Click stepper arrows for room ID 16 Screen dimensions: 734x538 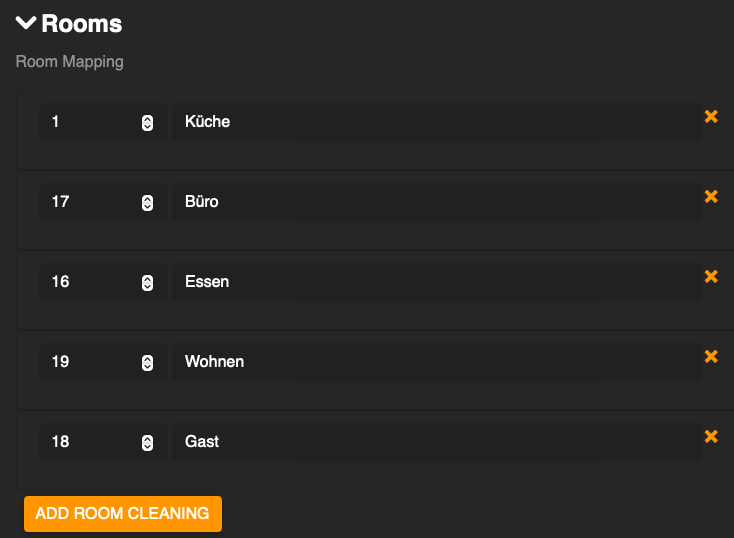point(147,282)
